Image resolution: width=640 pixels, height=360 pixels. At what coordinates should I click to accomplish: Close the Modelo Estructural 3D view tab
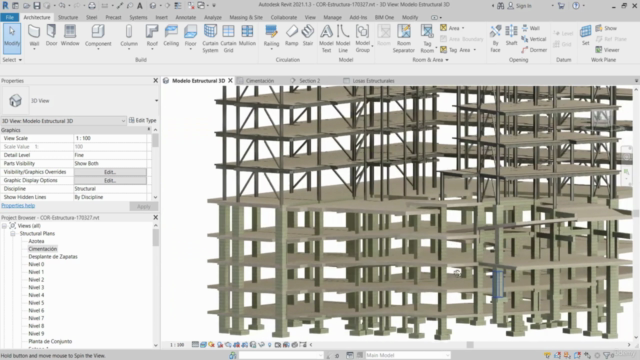[x=230, y=81]
